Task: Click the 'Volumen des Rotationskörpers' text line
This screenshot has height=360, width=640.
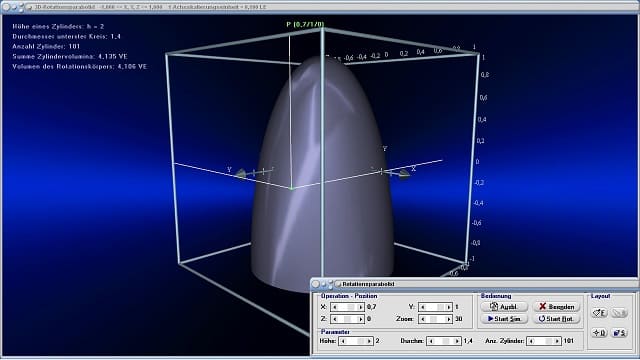Action: [79, 67]
